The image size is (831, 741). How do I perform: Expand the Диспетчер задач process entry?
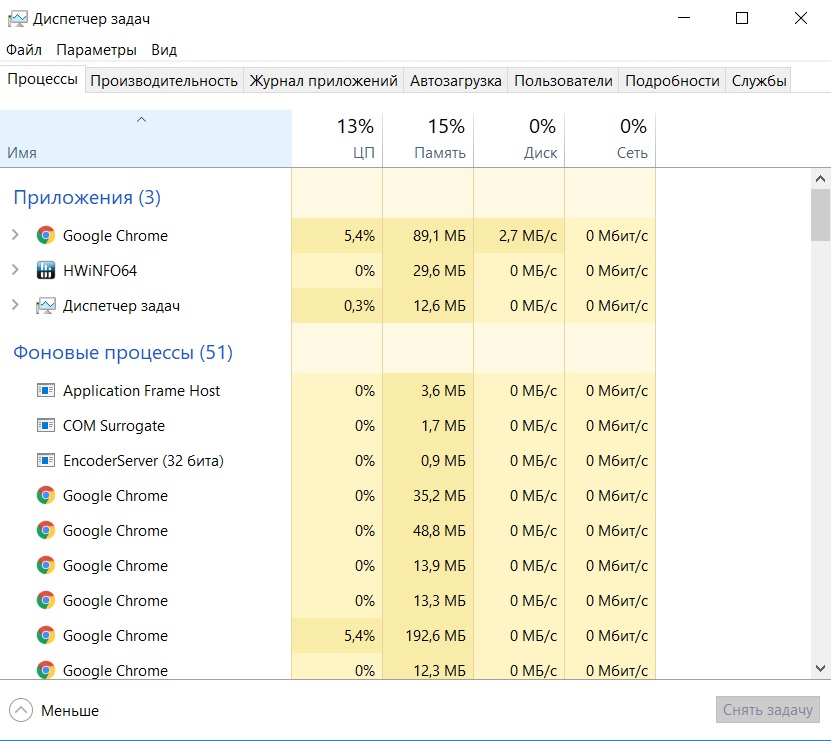pyautogui.click(x=15, y=306)
